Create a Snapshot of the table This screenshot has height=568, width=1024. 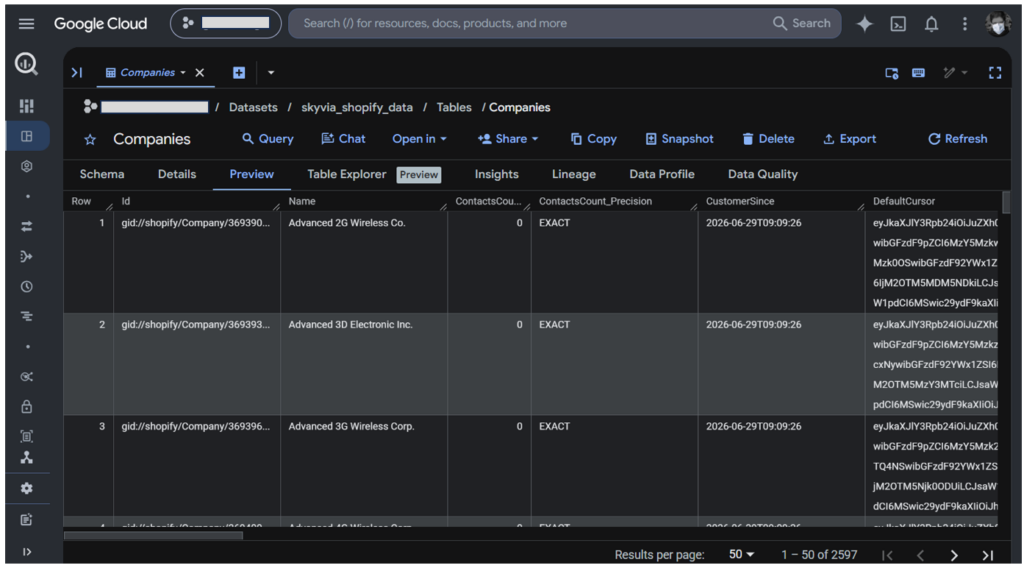680,138
